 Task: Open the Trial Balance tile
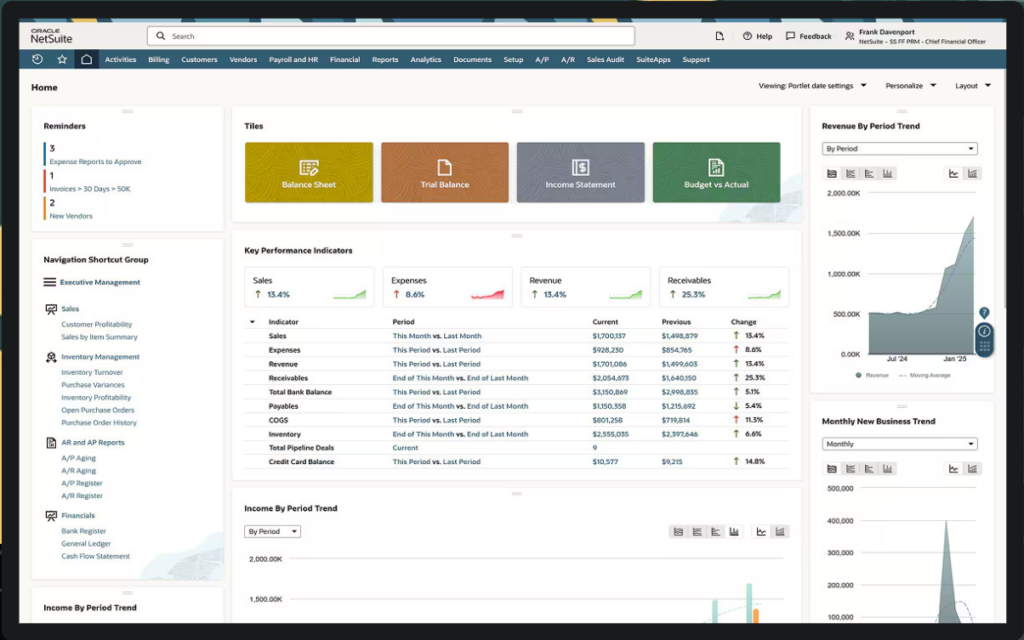(445, 172)
